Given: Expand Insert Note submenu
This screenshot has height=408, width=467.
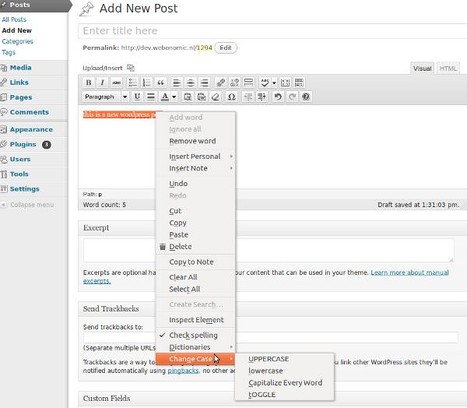Looking at the screenshot, I should [196, 168].
